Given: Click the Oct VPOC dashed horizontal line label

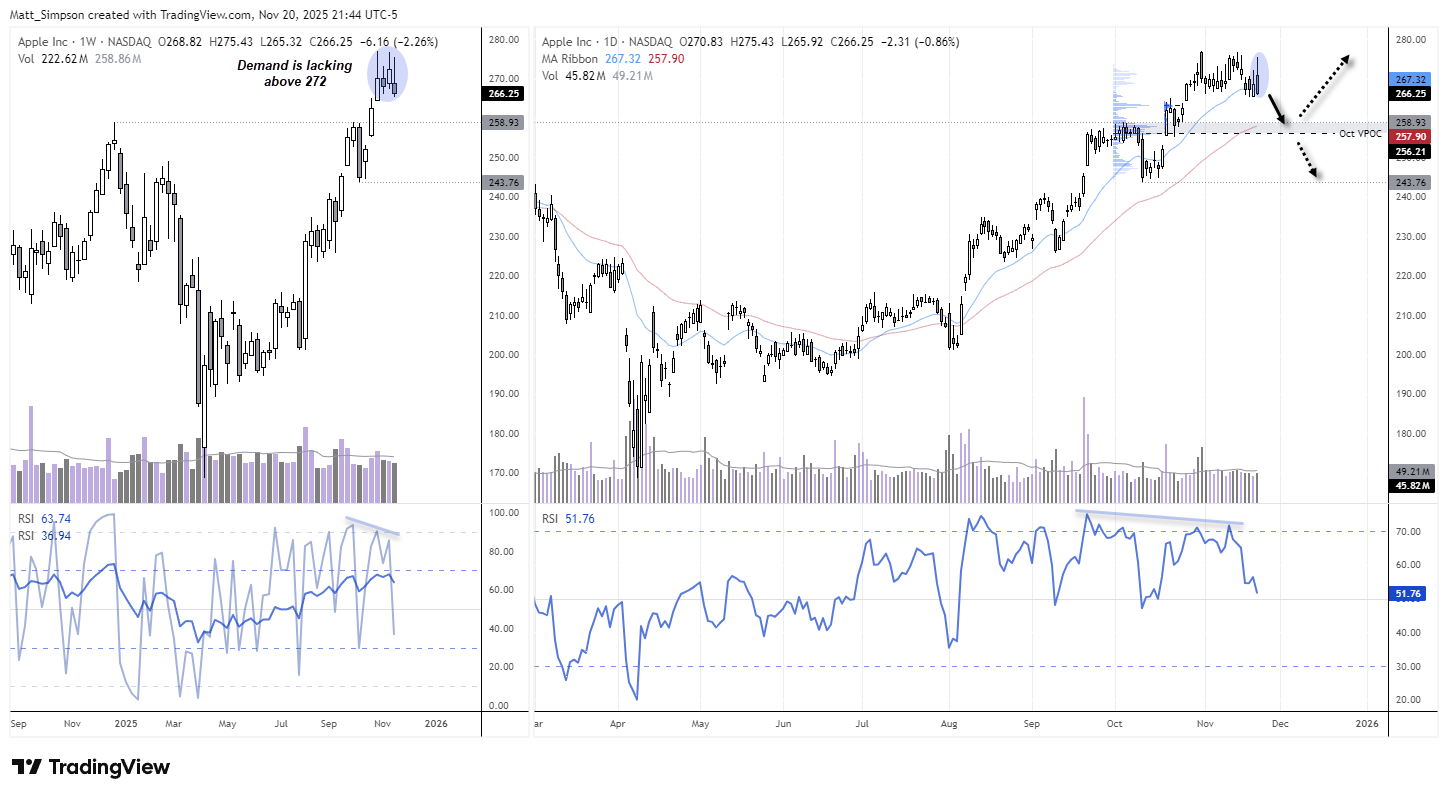Looking at the screenshot, I should coord(1359,133).
